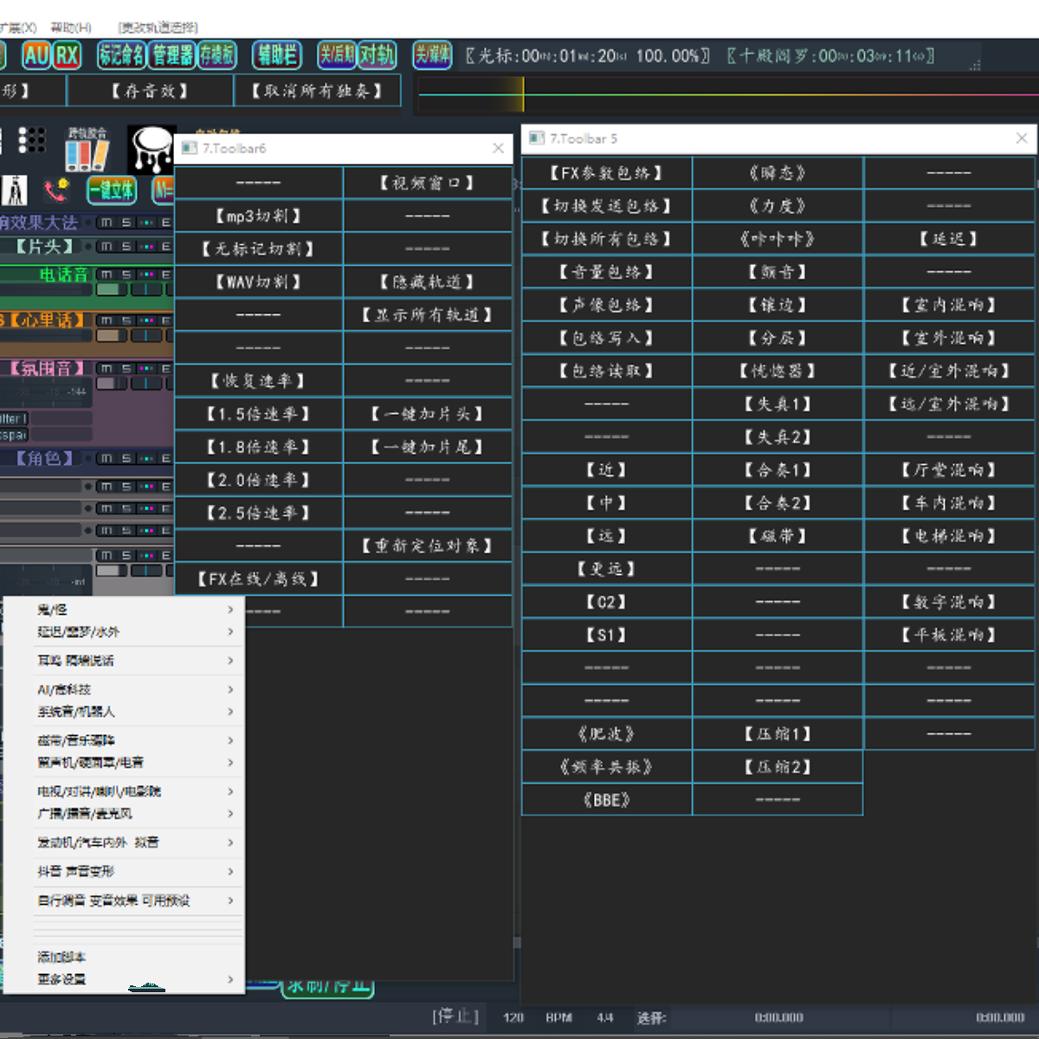Adjust the 氛围音 track volume fader
1039x1039 pixels.
(x=111, y=383)
